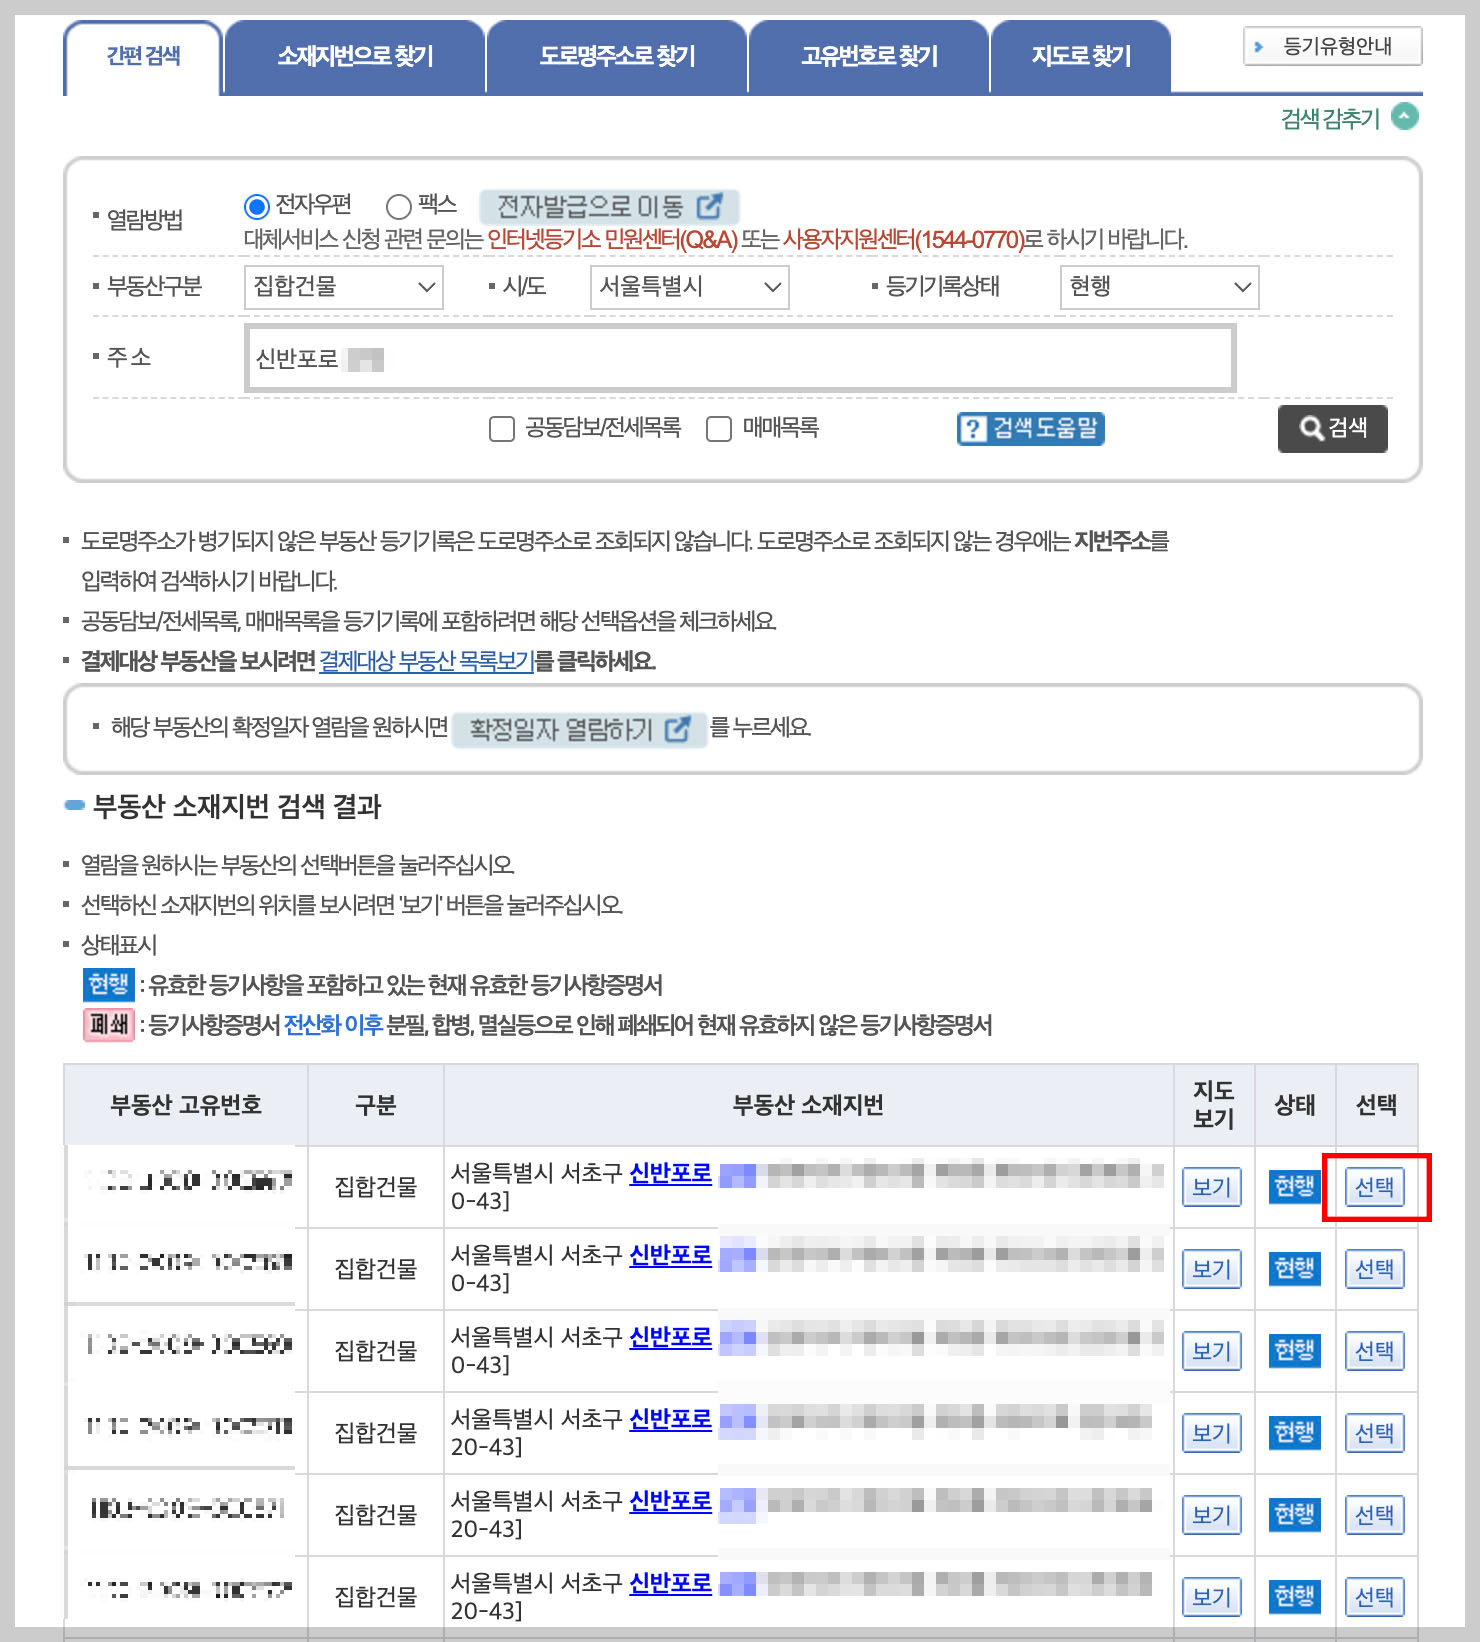
Task: Collapse search with 검색 감추기 arrow icon
Action: [1404, 117]
